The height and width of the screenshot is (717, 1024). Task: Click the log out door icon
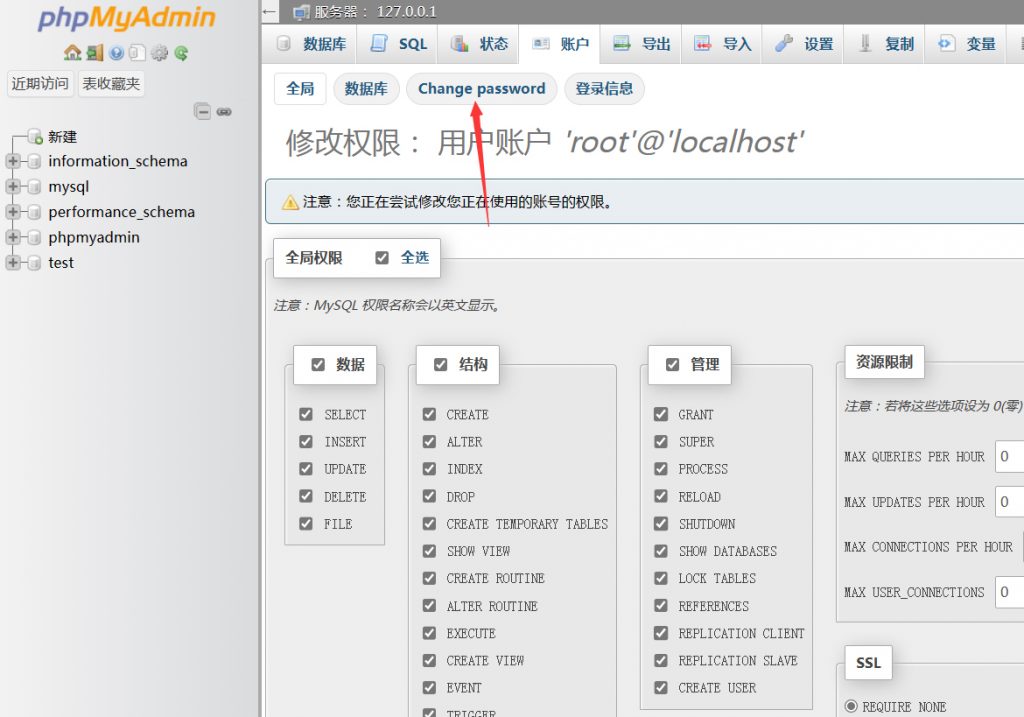coord(93,53)
